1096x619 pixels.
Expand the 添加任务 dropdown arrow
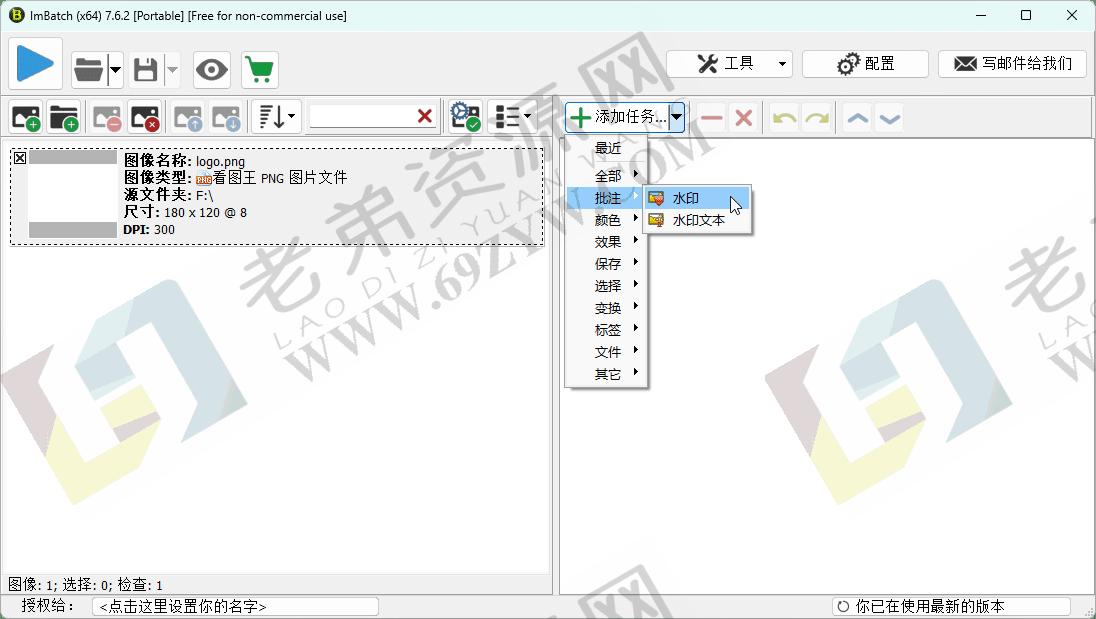677,117
